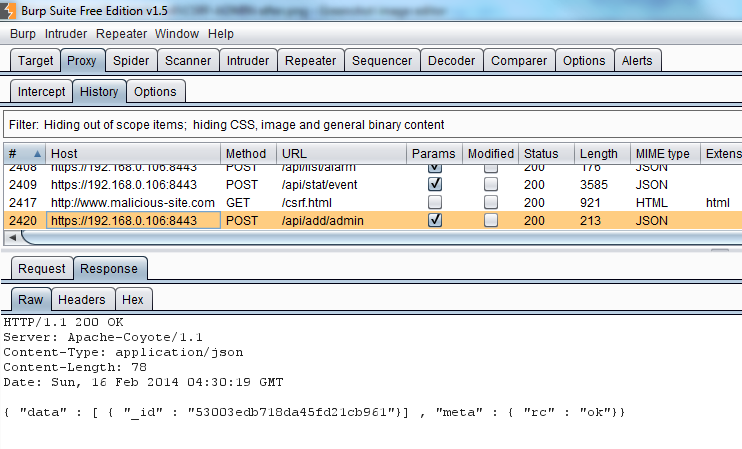Sort by the # column header
This screenshot has width=742, height=449.
coord(25,154)
